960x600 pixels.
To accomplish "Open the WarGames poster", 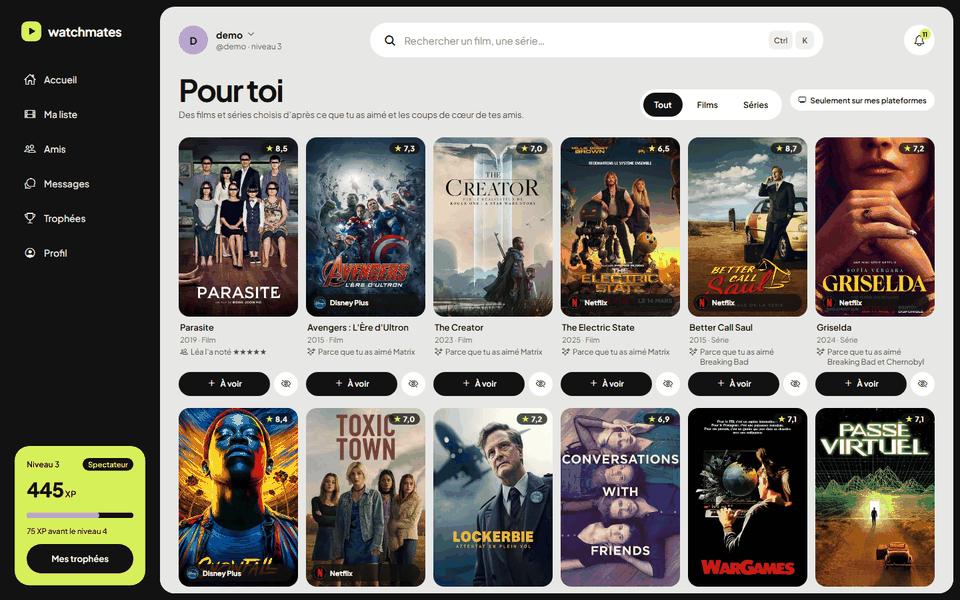I will 748,497.
